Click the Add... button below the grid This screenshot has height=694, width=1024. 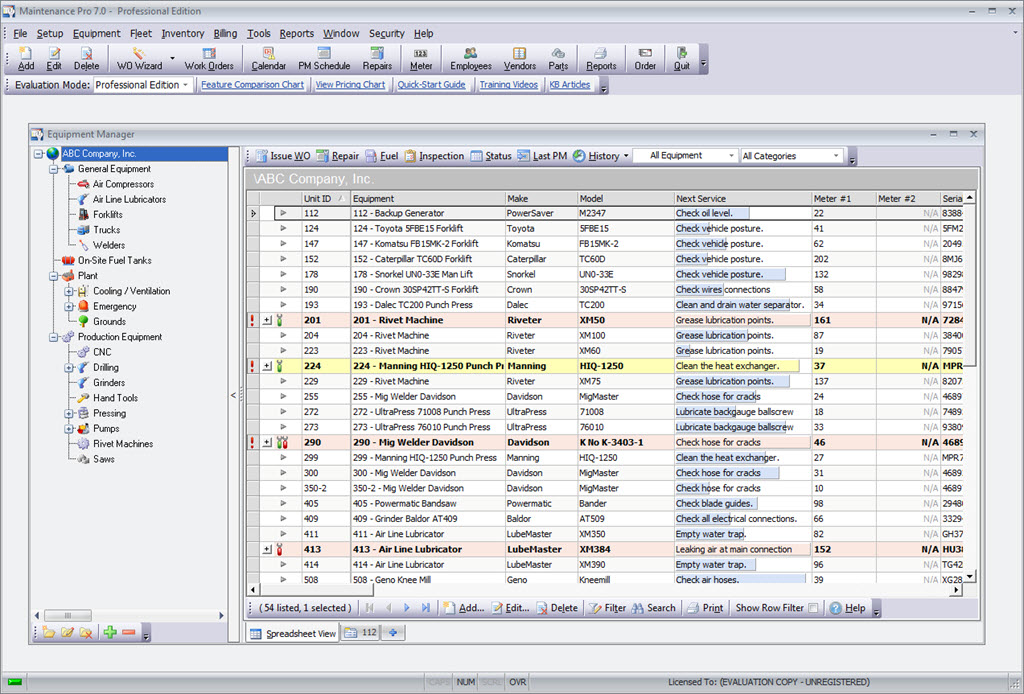tap(464, 608)
